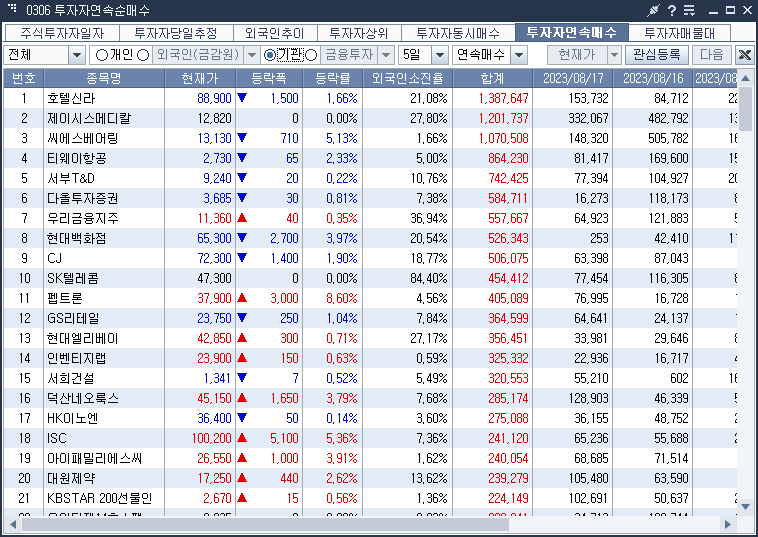Click the down arrow in 서희건설 row
758x537 pixels.
(242, 377)
